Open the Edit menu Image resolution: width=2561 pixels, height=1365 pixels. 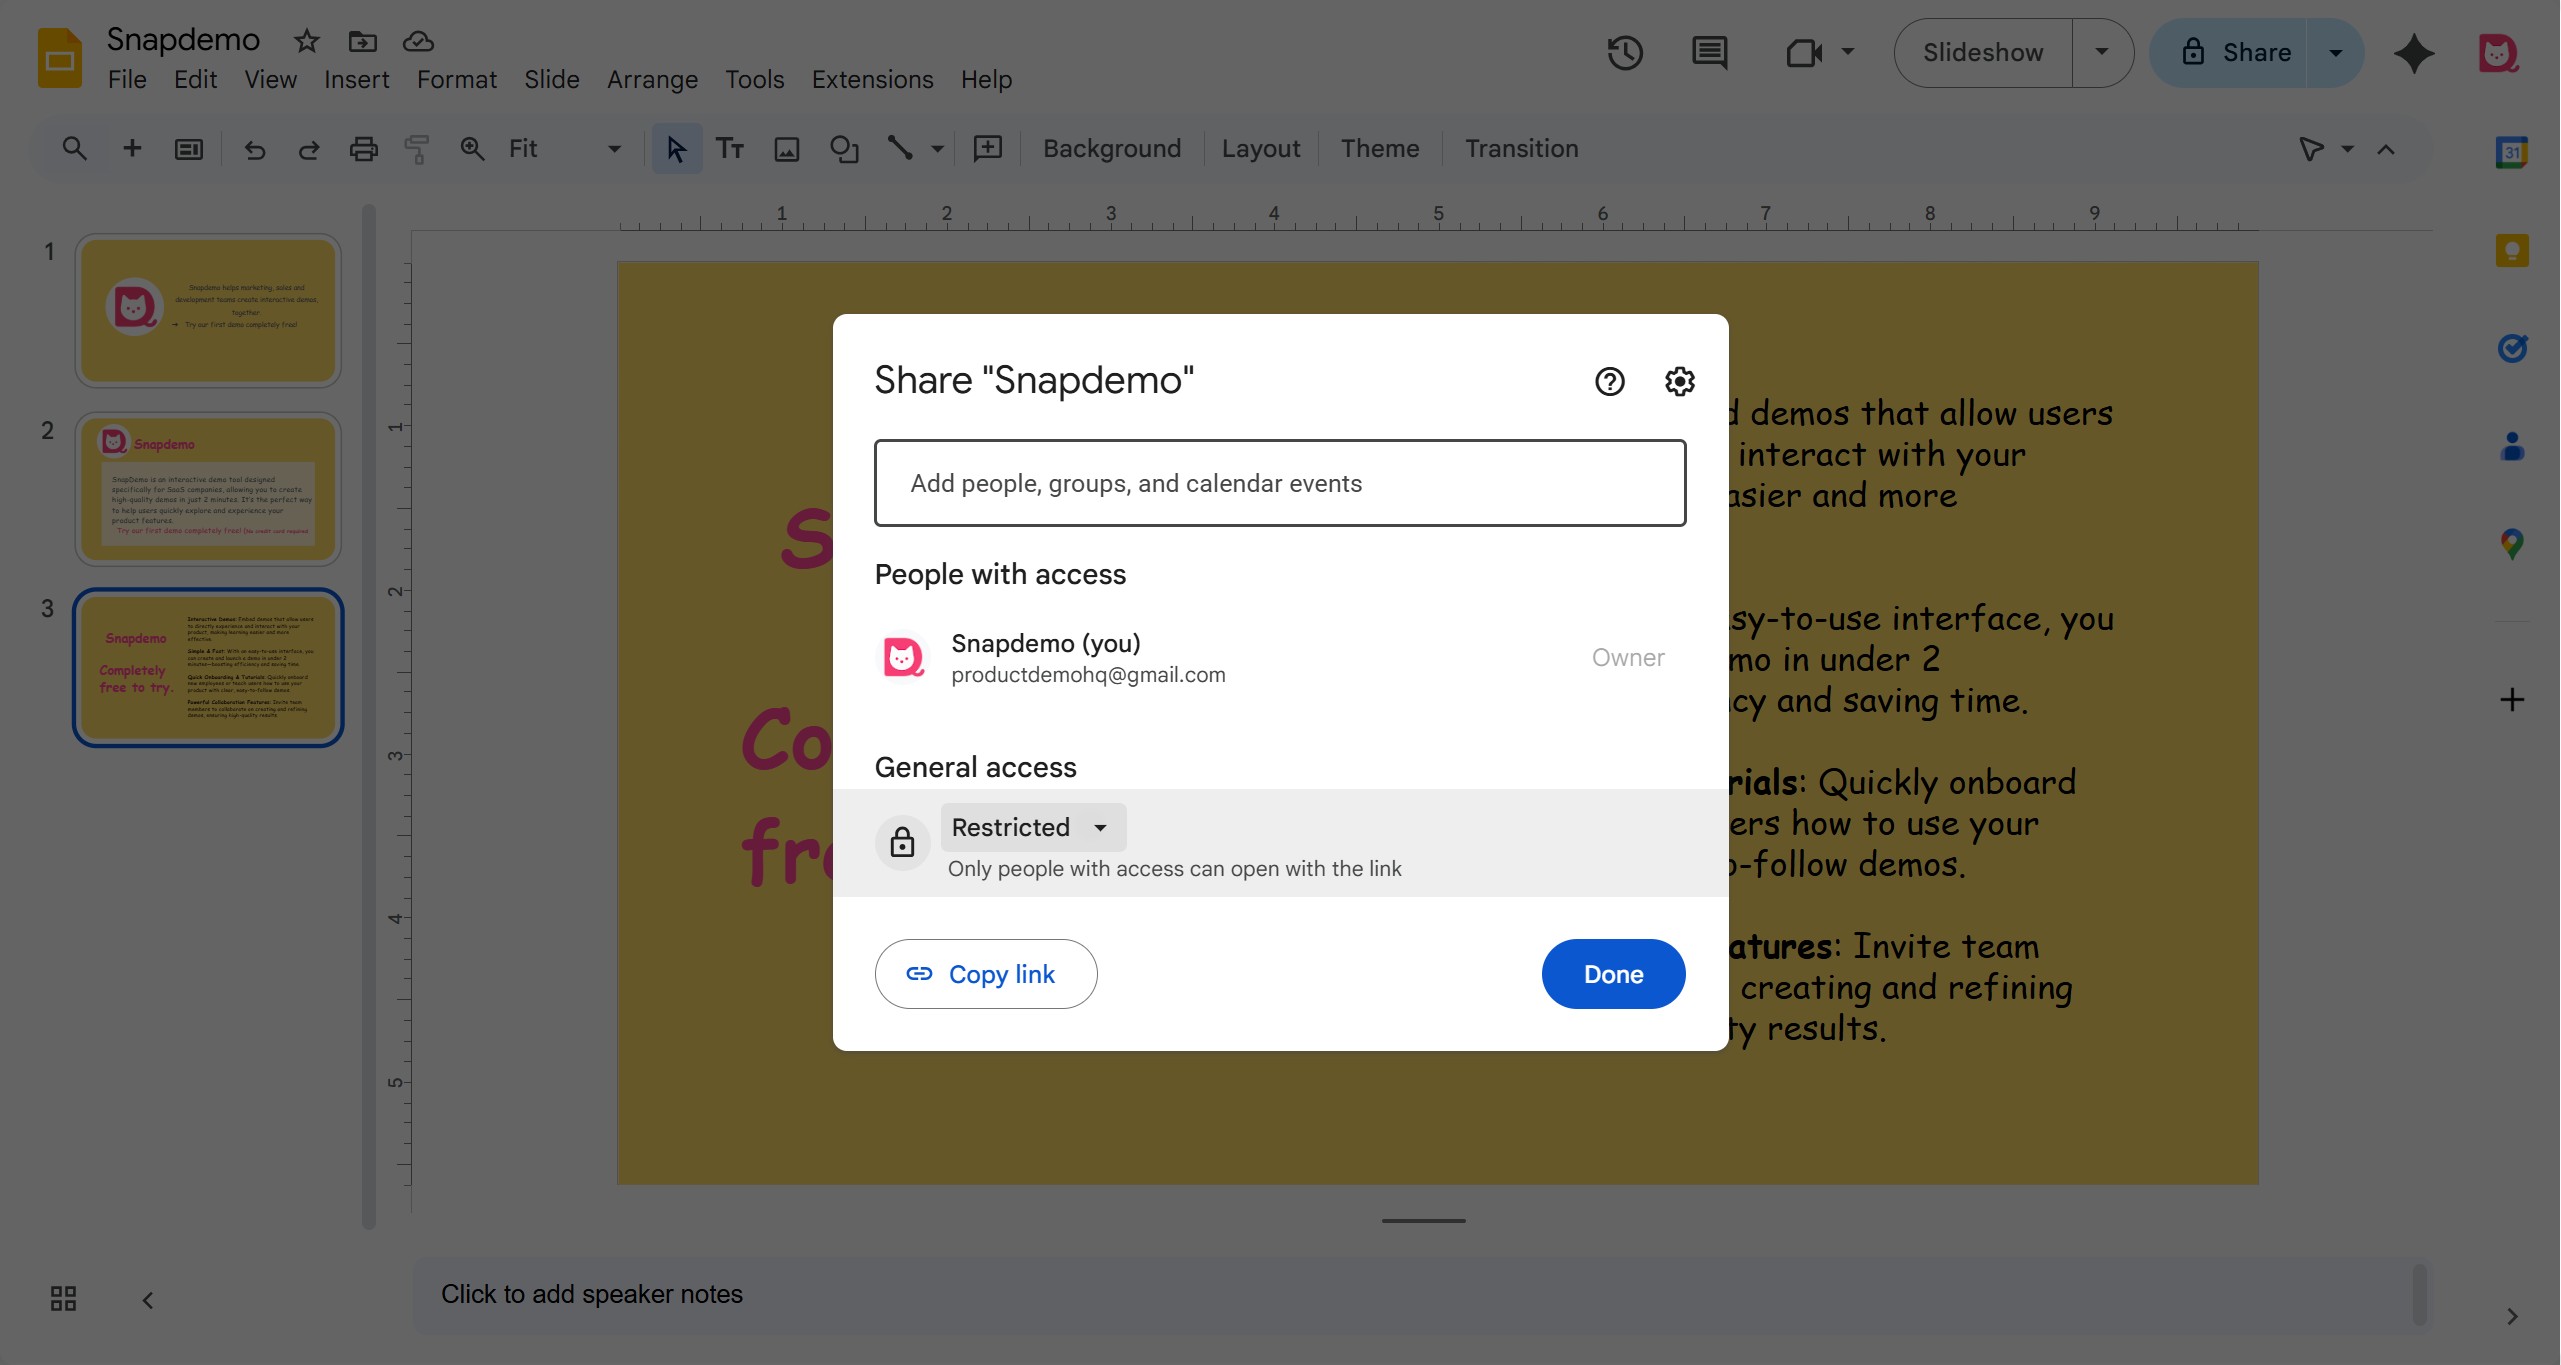[x=195, y=79]
